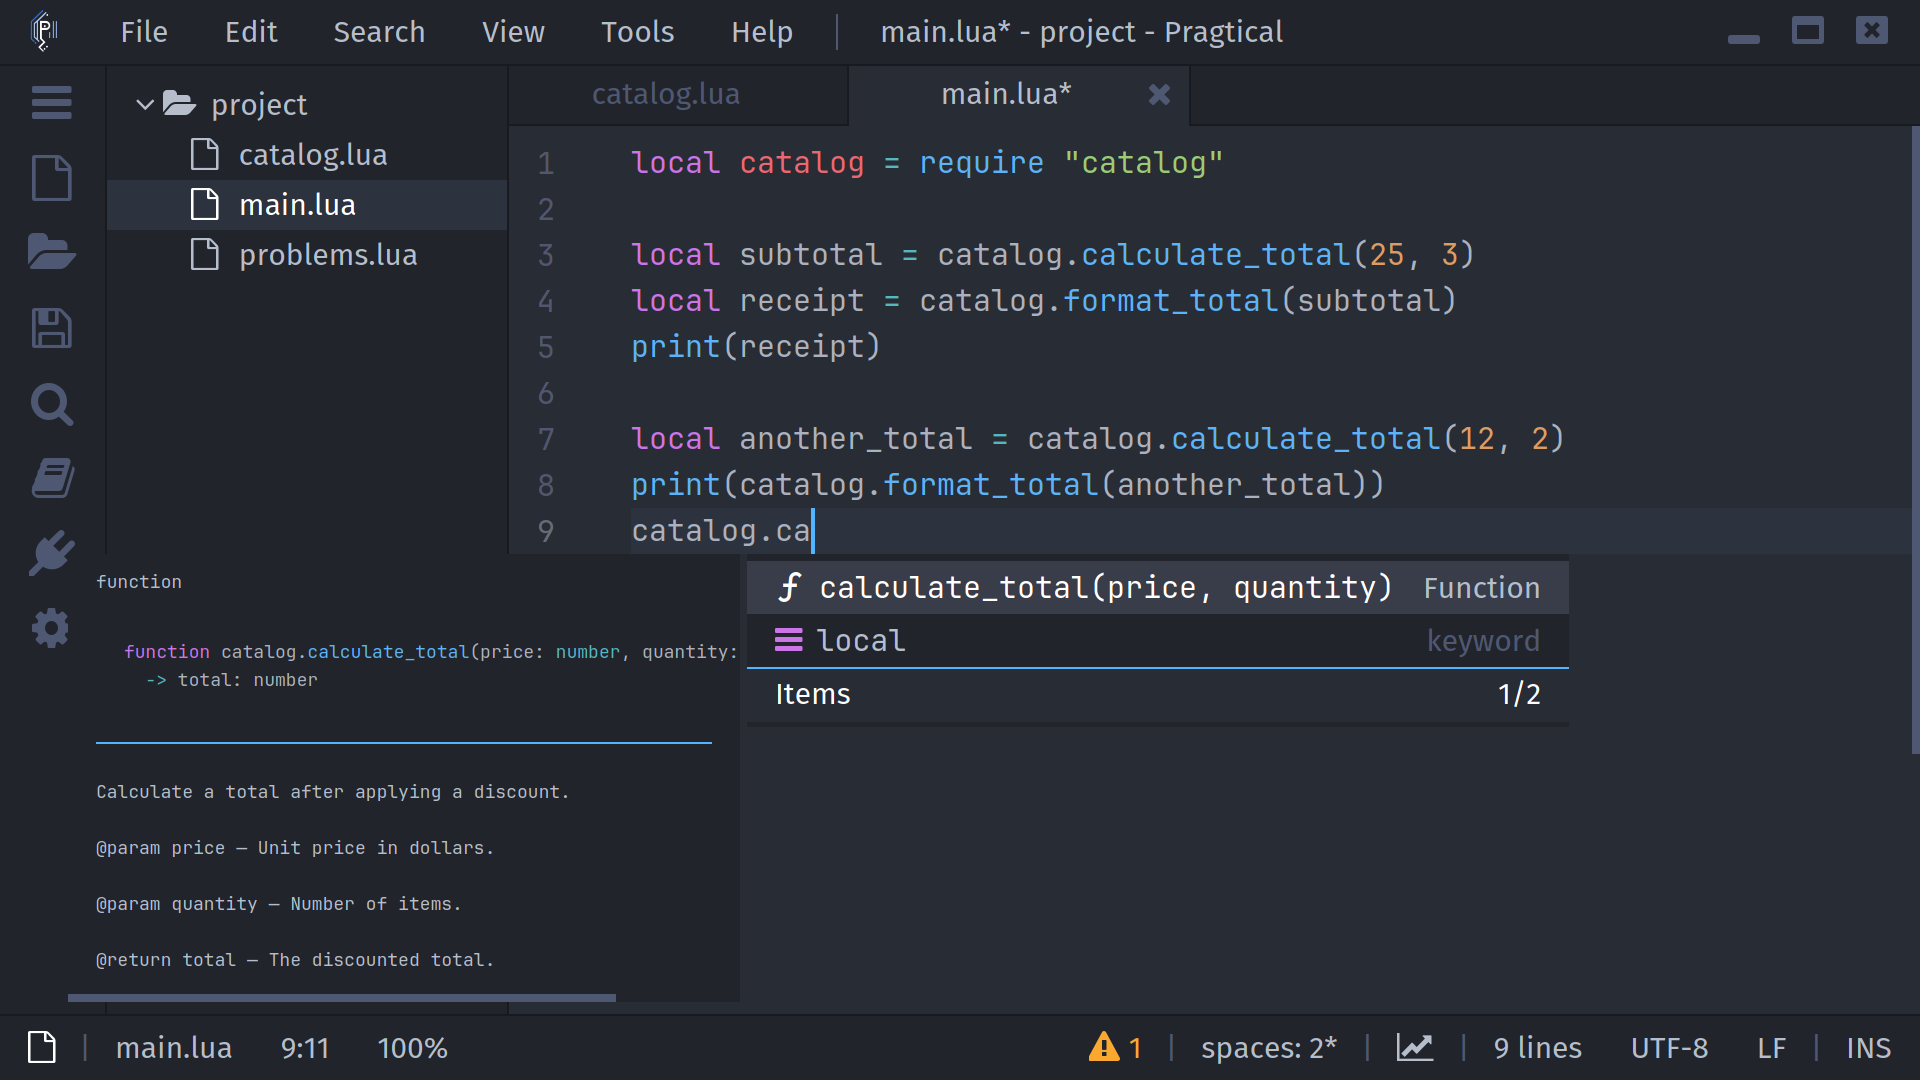Choose the local keyword suggestion

[x=1157, y=640]
